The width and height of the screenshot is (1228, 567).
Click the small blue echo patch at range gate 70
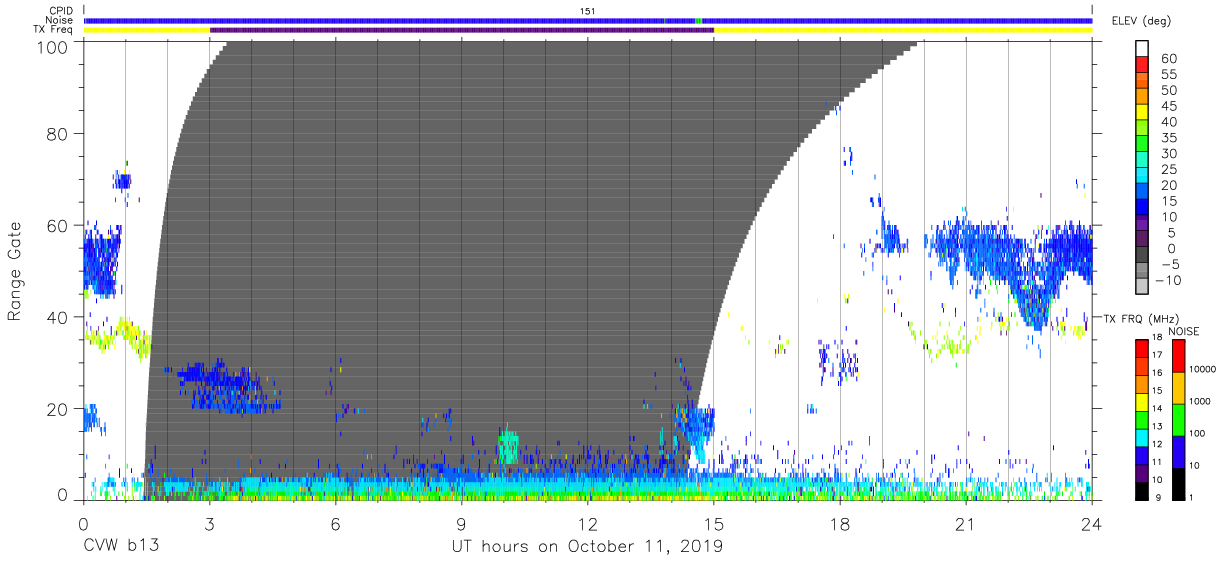pos(122,180)
